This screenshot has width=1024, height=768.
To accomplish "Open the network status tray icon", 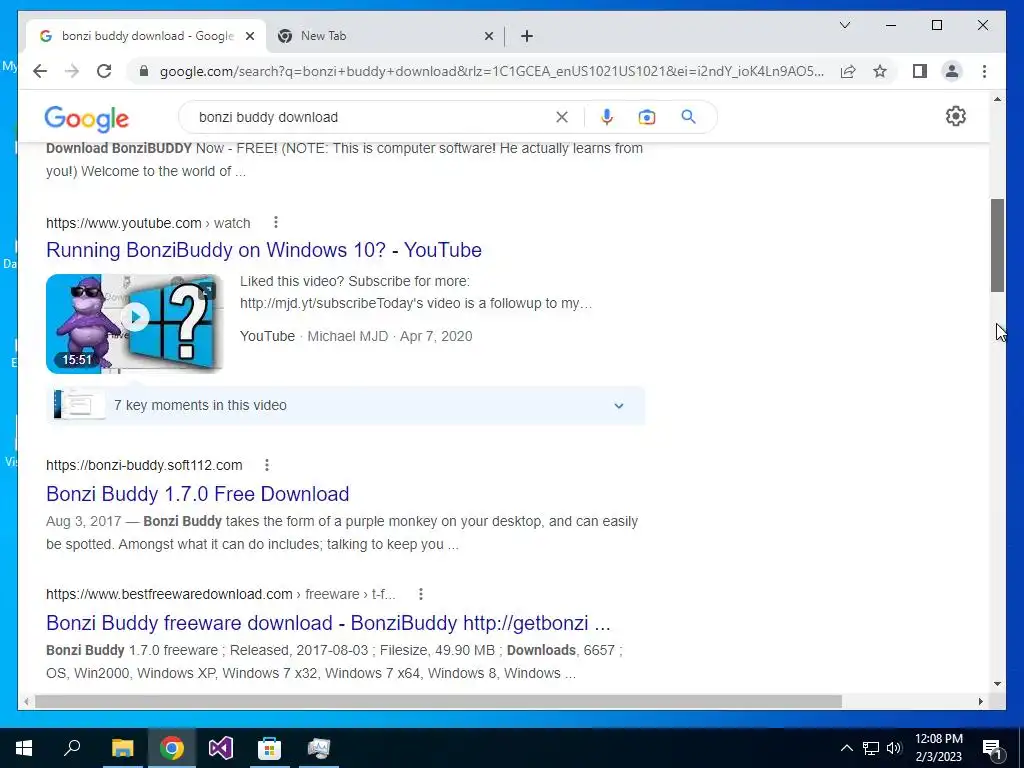I will point(871,748).
